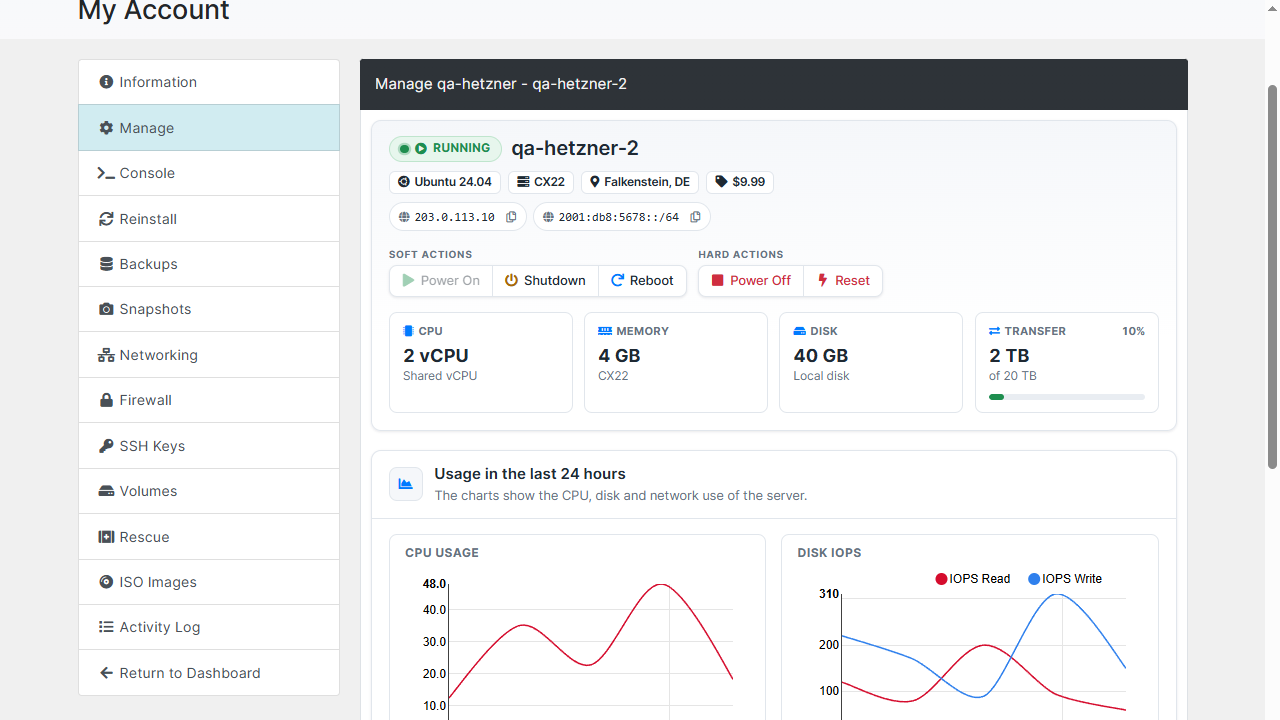Open the Rescue section
The image size is (1280, 720).
(x=209, y=537)
